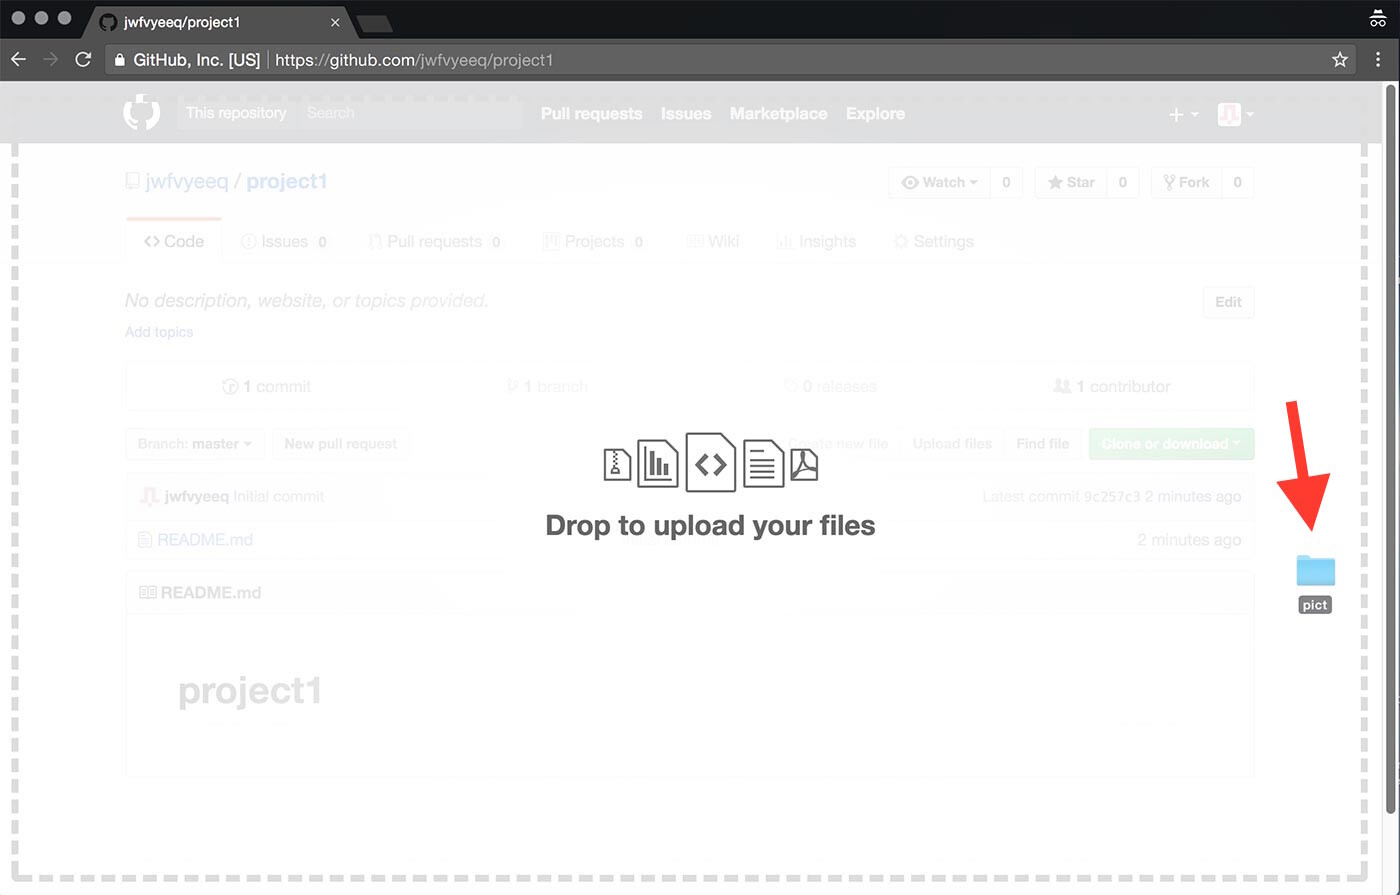Open Issues in the top navigation
This screenshot has height=895, width=1400.
[686, 114]
